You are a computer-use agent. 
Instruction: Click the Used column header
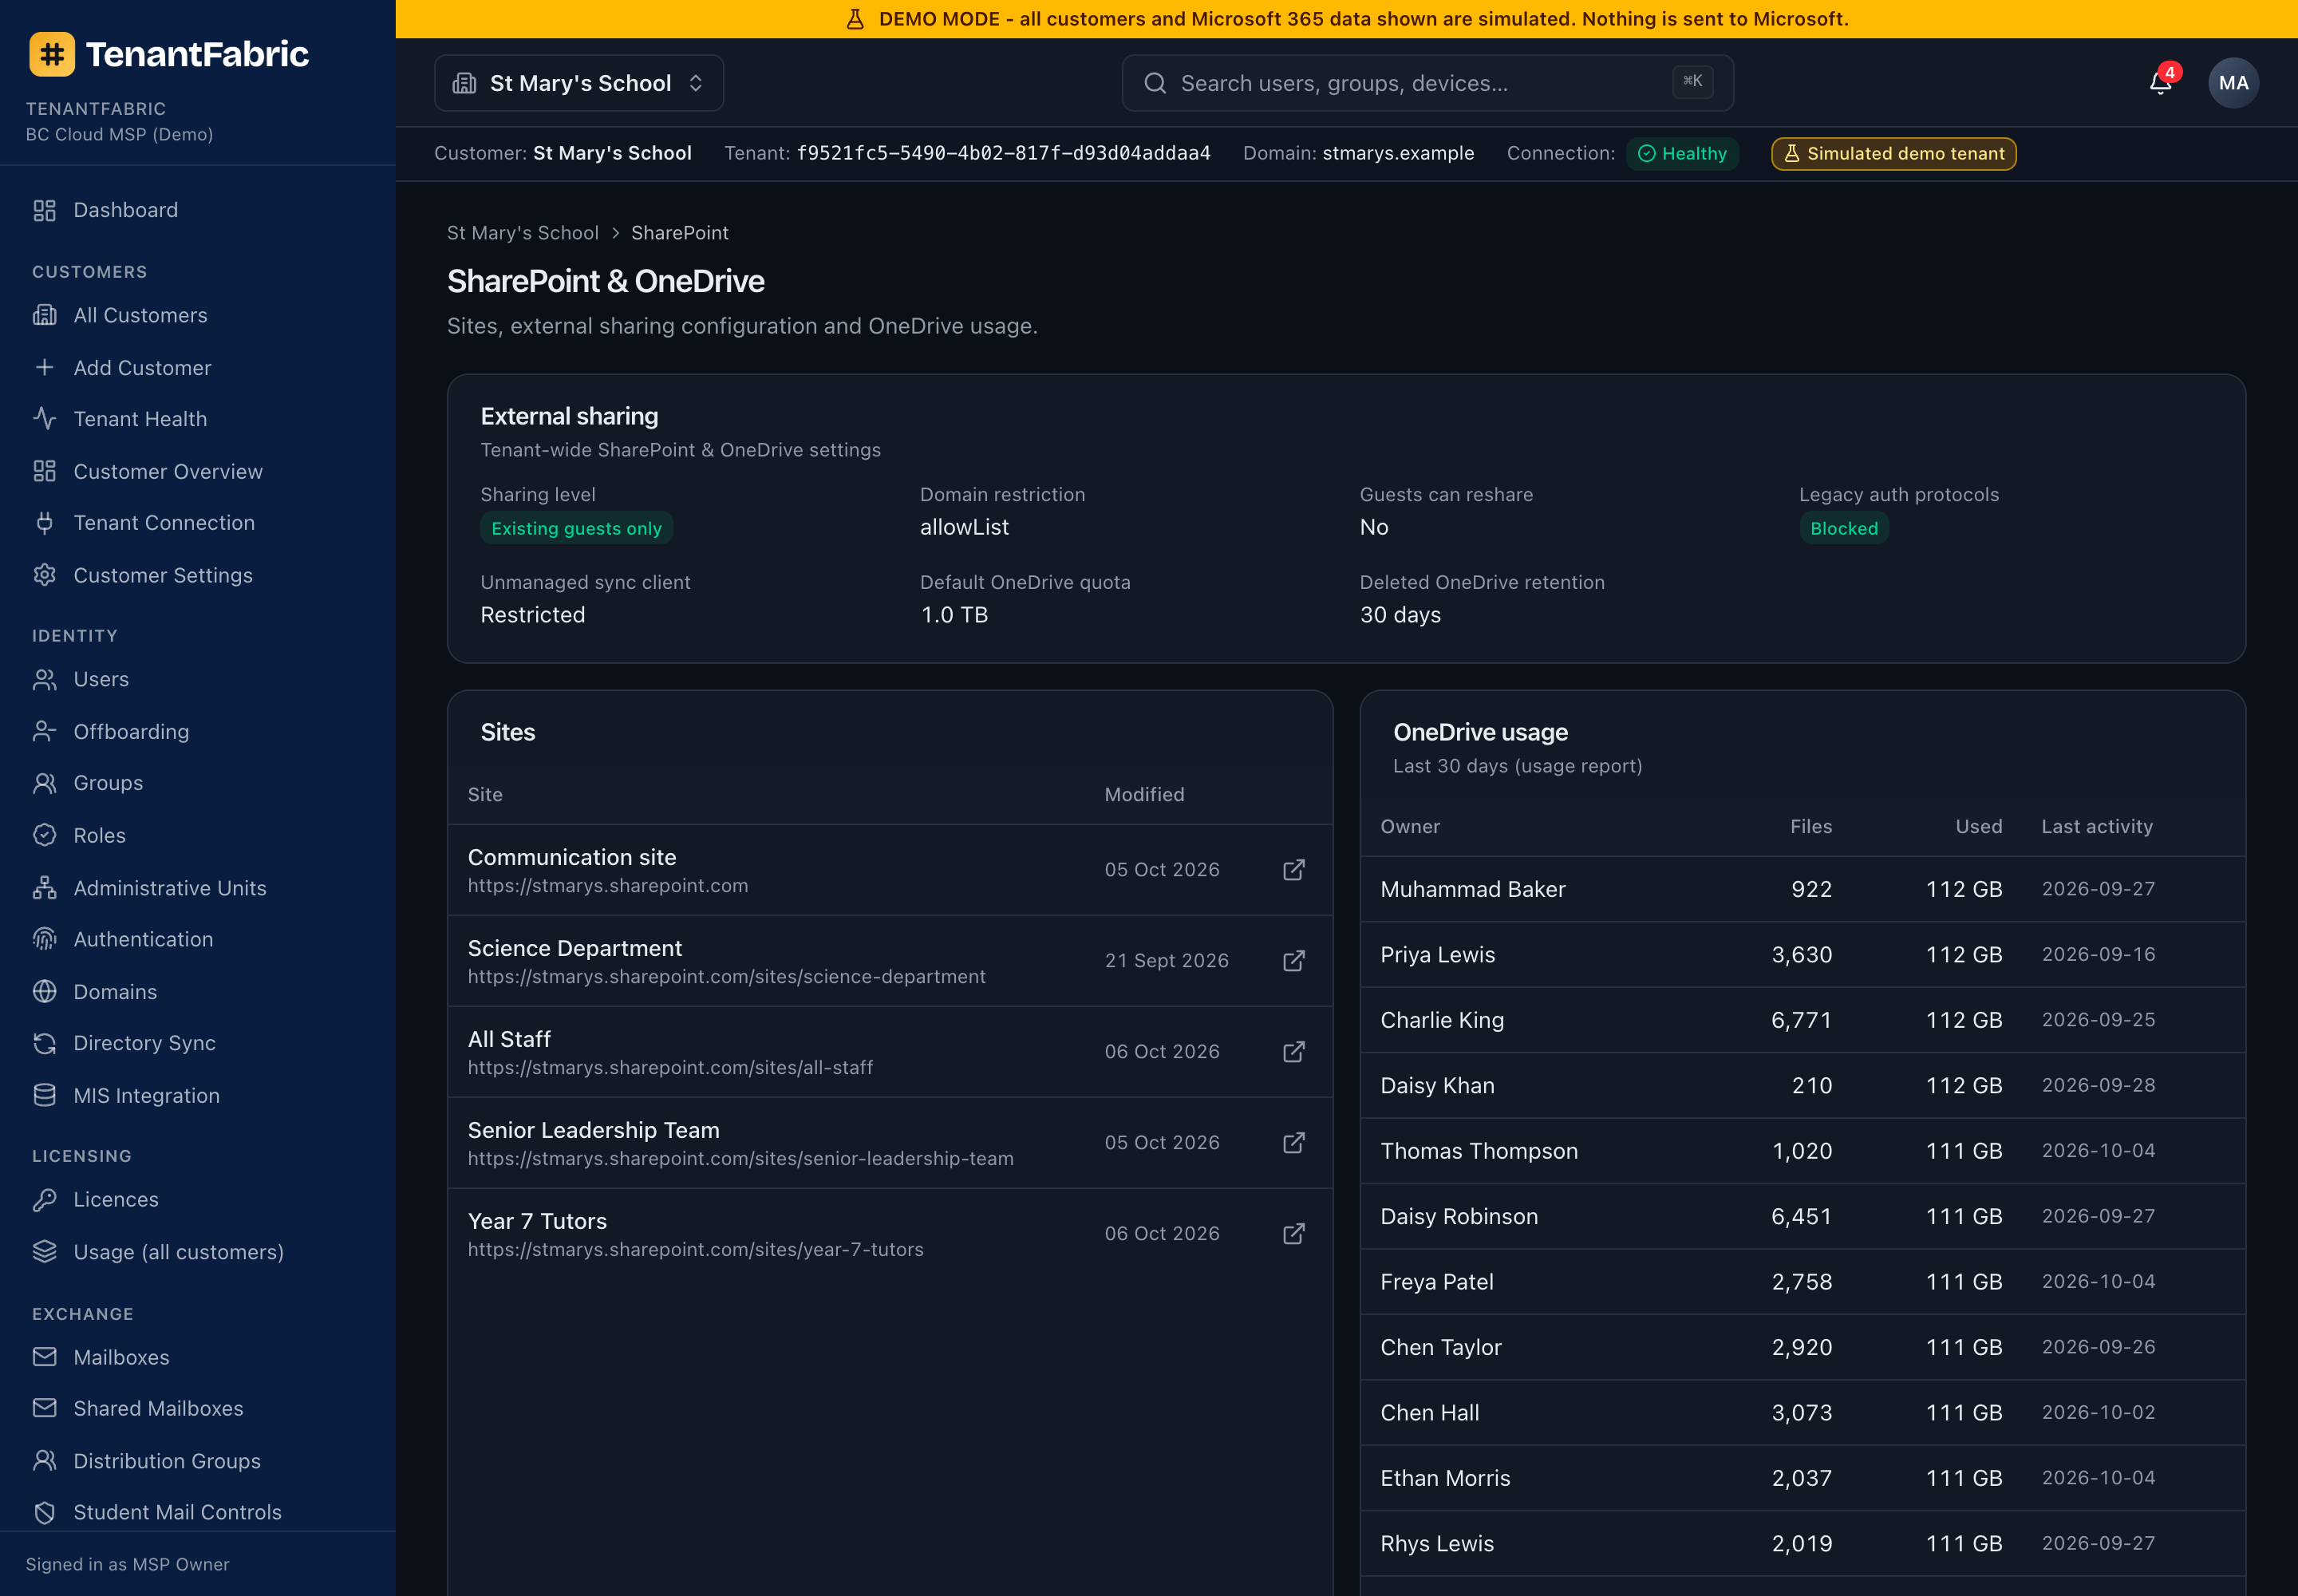point(1978,826)
